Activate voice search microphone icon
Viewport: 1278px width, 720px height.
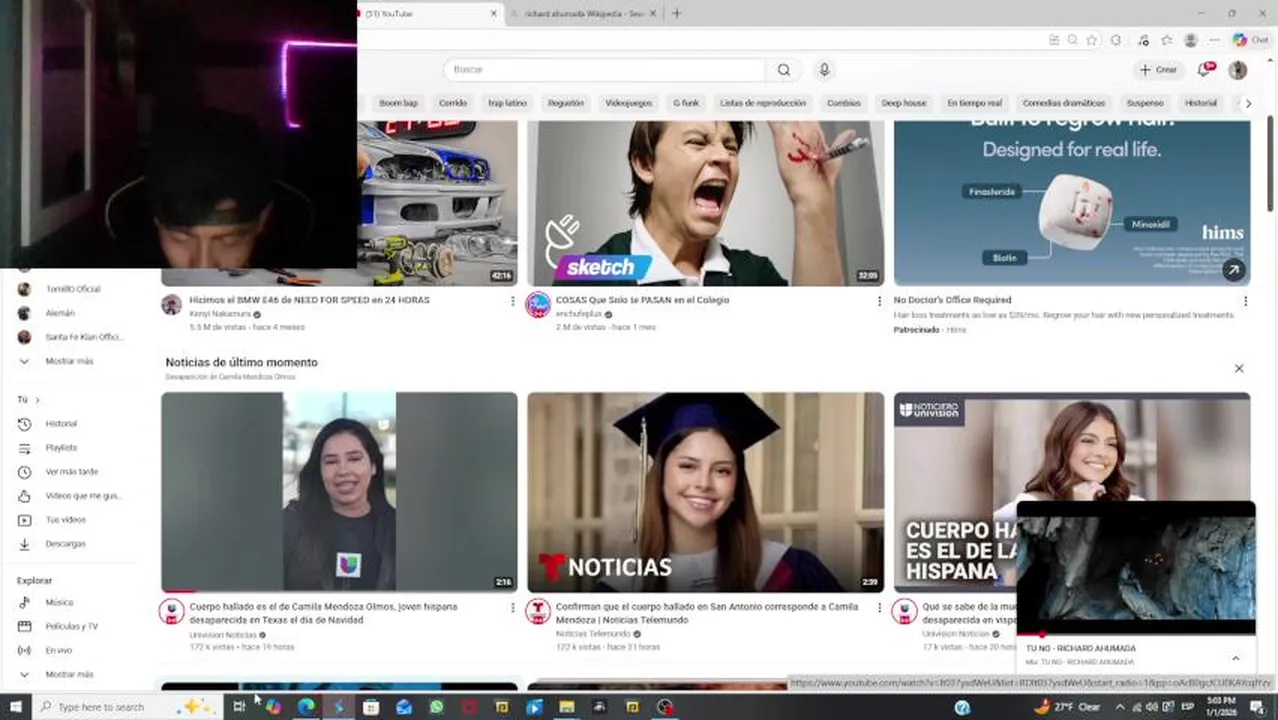824,70
